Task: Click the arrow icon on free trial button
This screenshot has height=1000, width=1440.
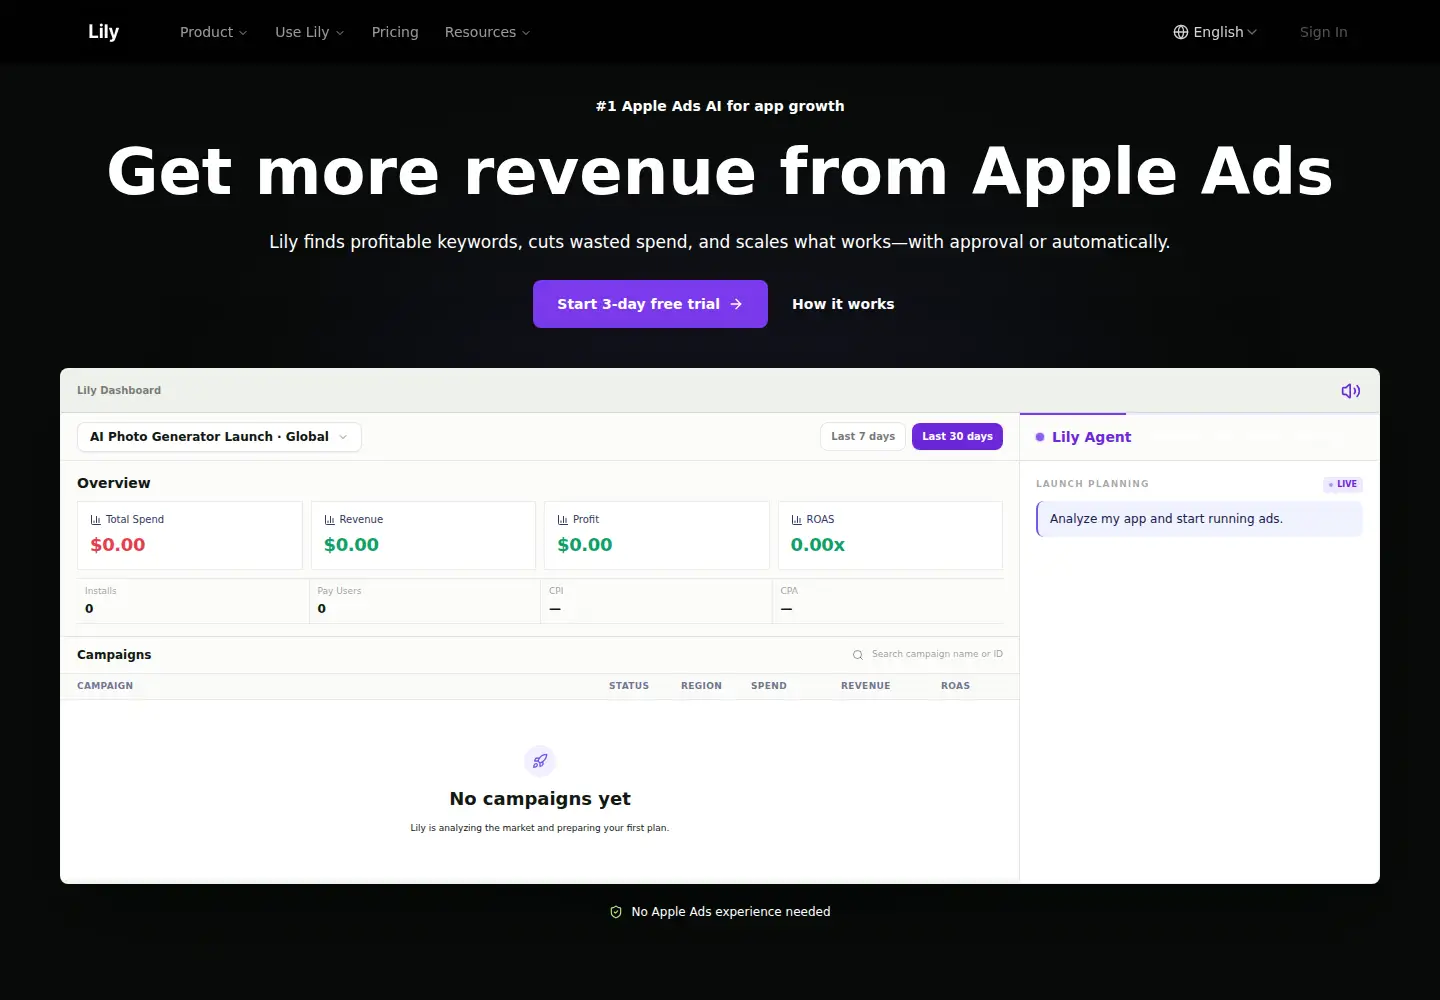Action: click(736, 304)
